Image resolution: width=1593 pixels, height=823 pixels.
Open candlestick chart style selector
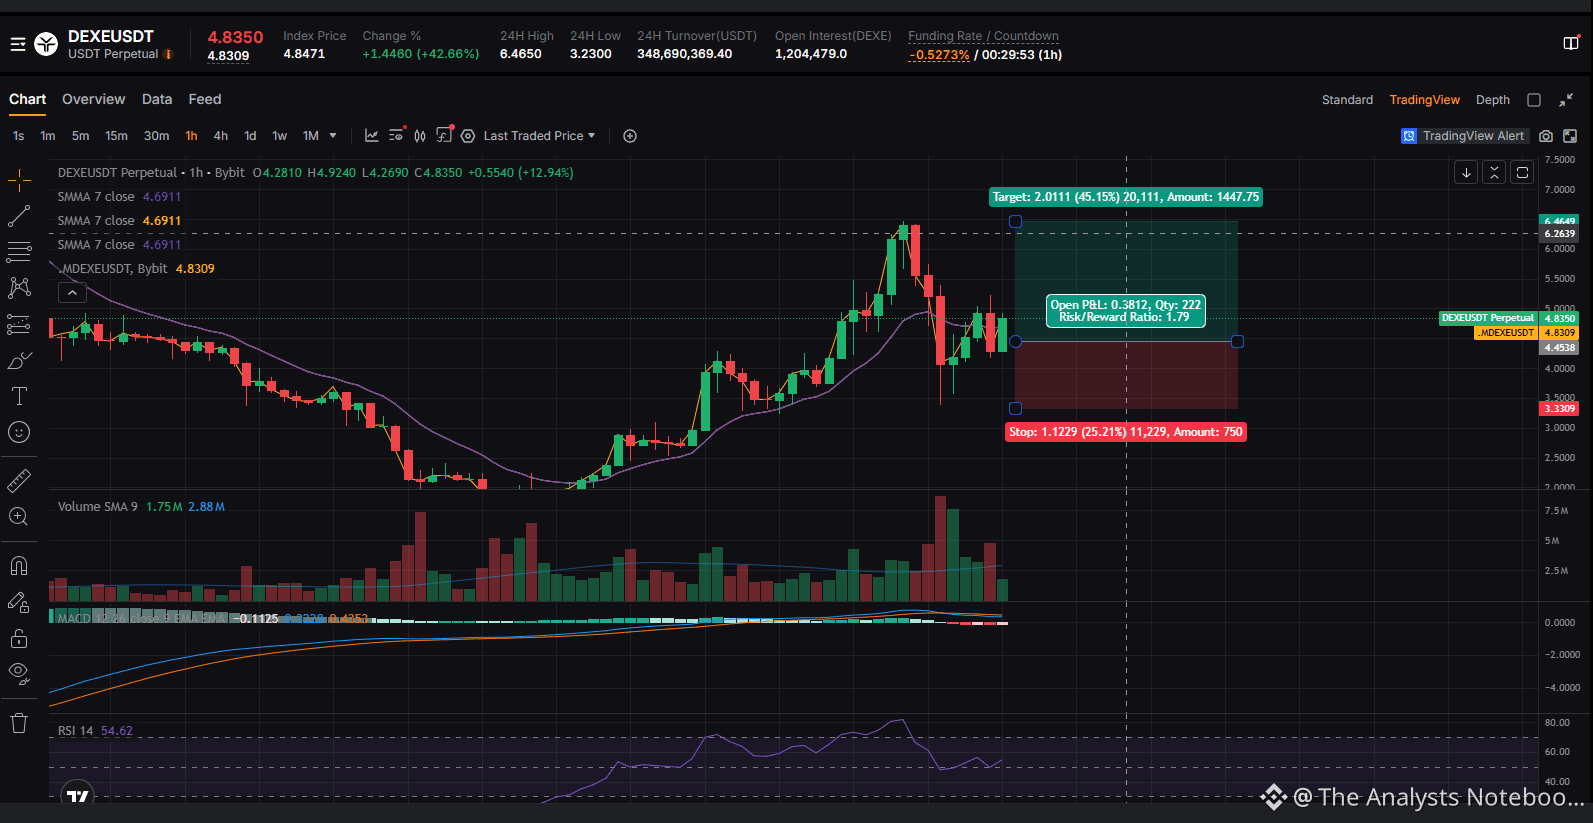pos(420,136)
